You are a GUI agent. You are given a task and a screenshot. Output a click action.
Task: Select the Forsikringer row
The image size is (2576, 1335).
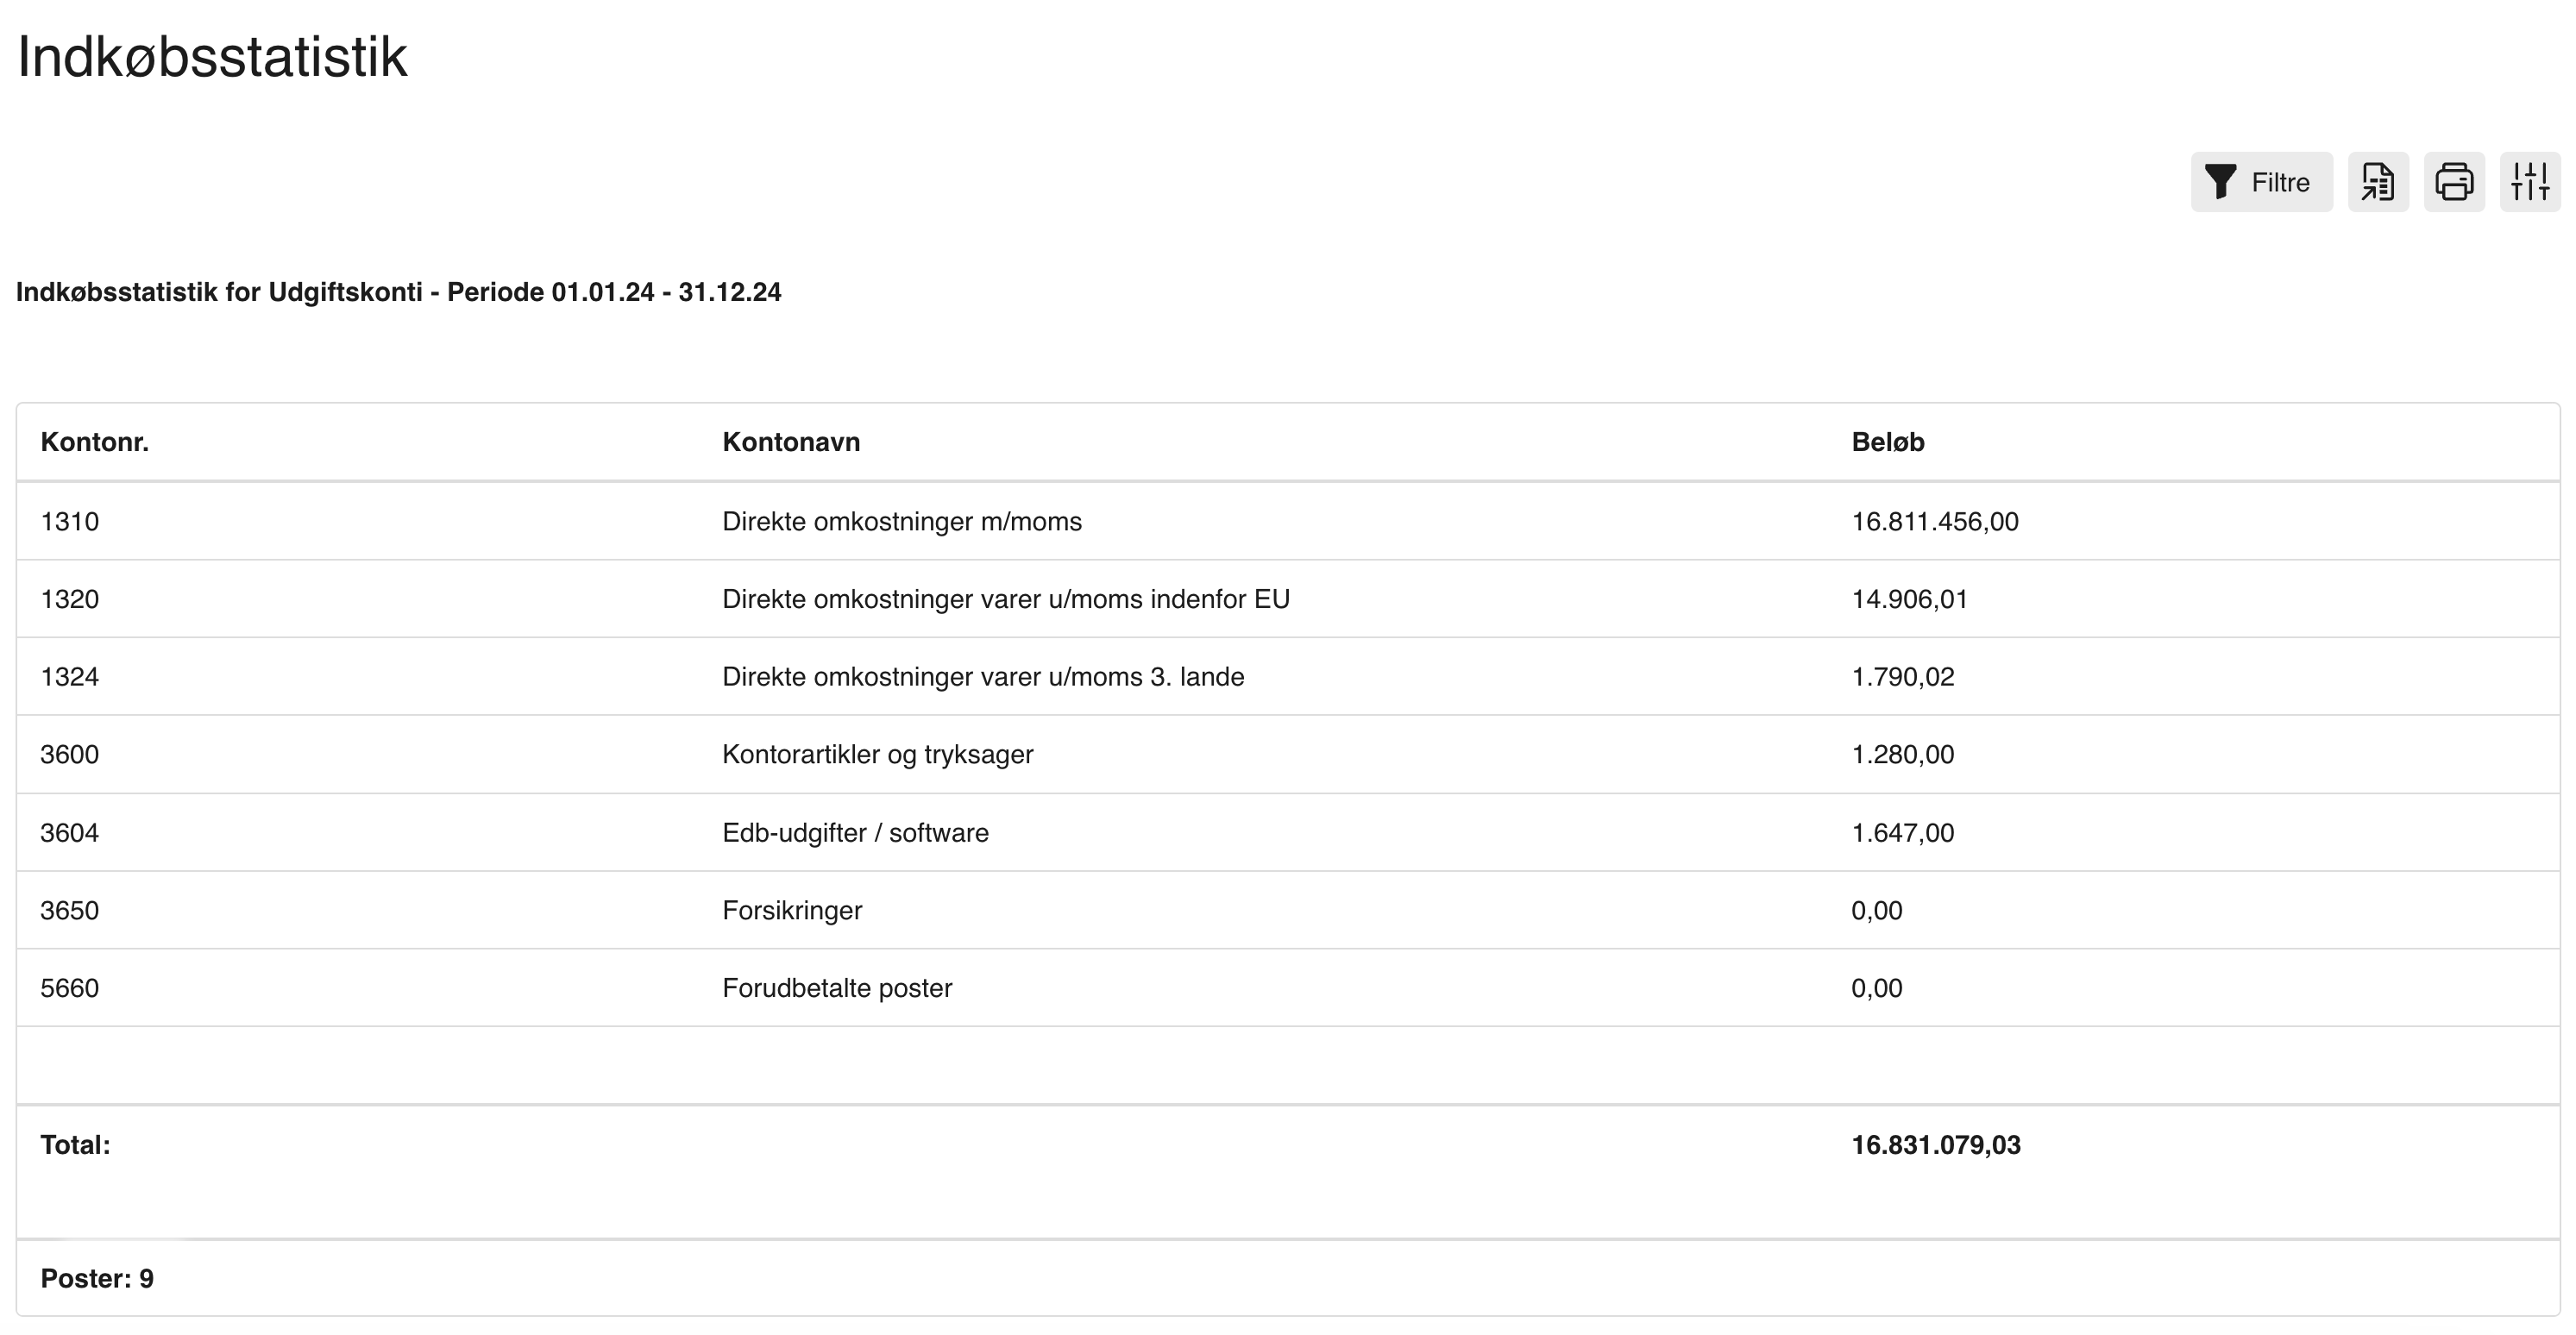click(x=793, y=910)
